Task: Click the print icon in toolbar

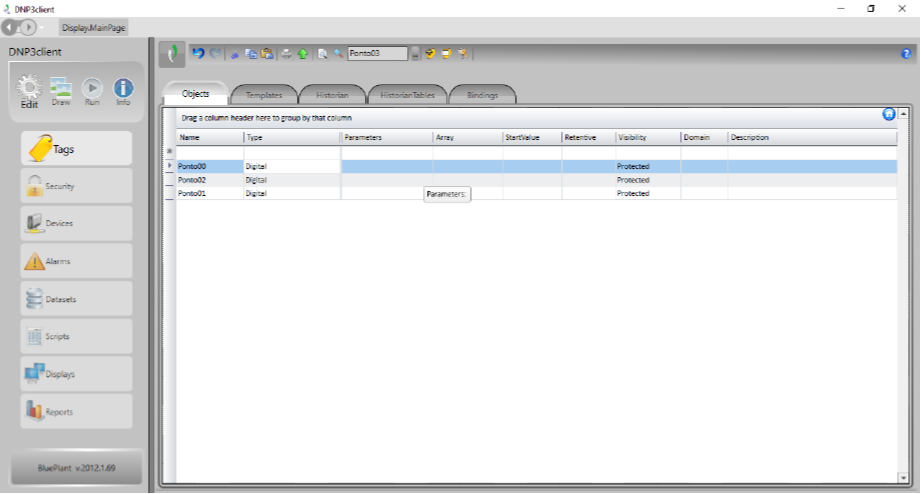Action: [286, 53]
